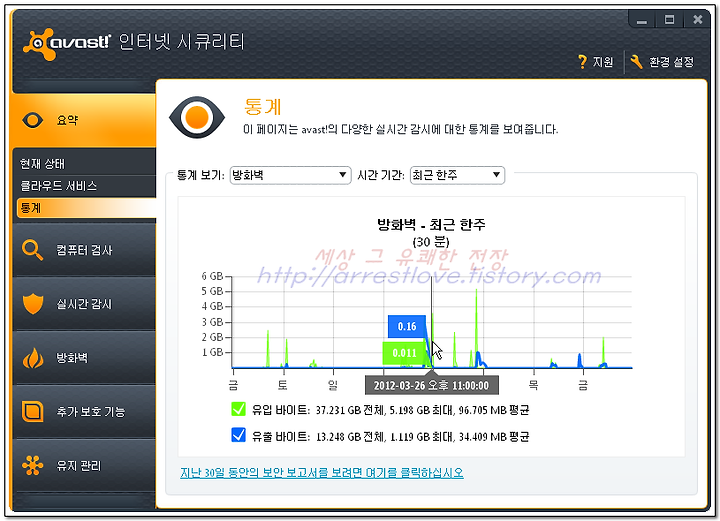Screen dimensions: 720x521
Task: Open the 통계 보기 dropdown showing 방화벽
Action: [290, 175]
